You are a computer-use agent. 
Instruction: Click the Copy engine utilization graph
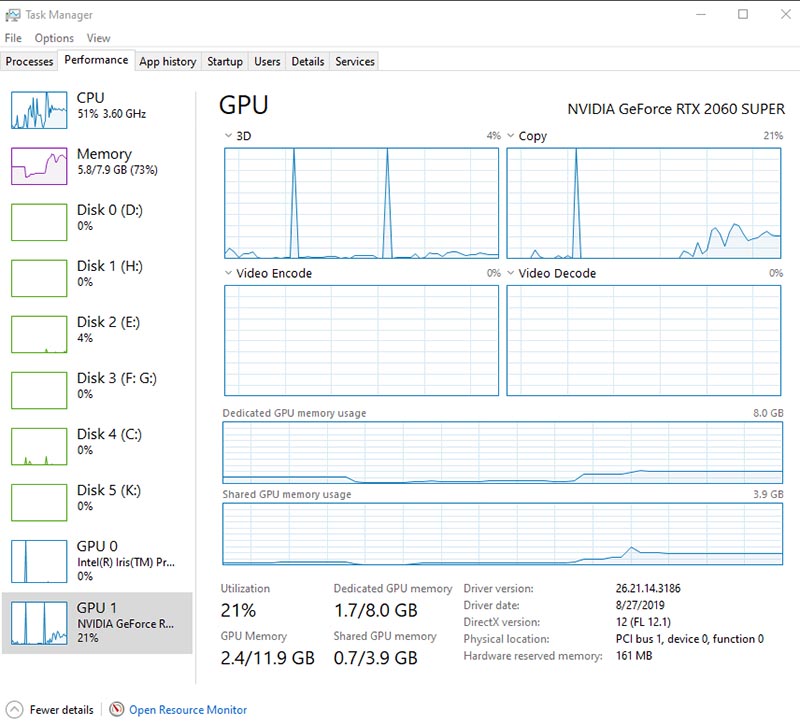[x=644, y=203]
